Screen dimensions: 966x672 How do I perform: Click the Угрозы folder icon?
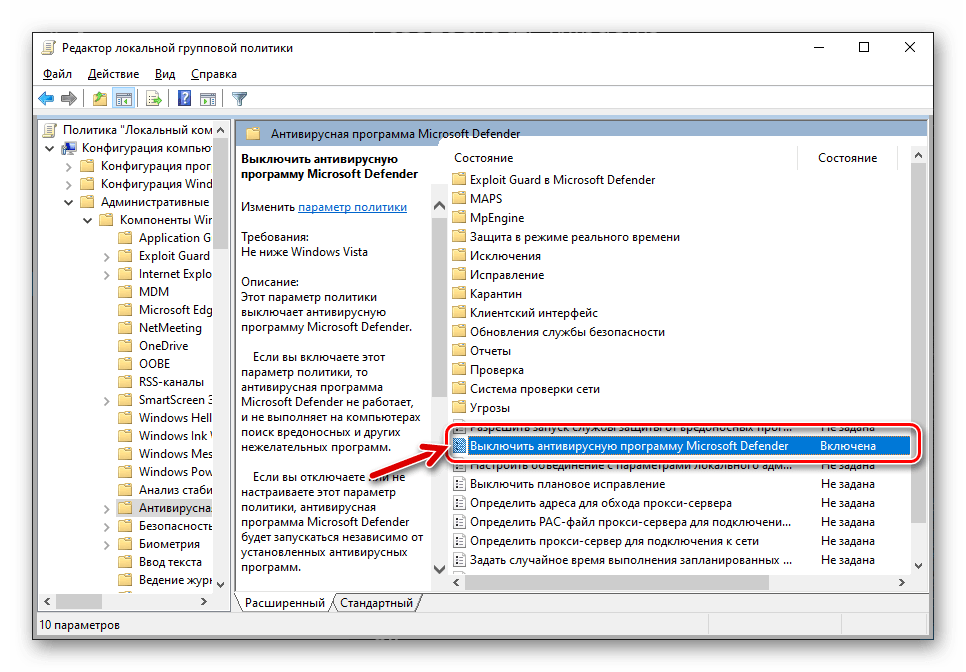(x=459, y=408)
